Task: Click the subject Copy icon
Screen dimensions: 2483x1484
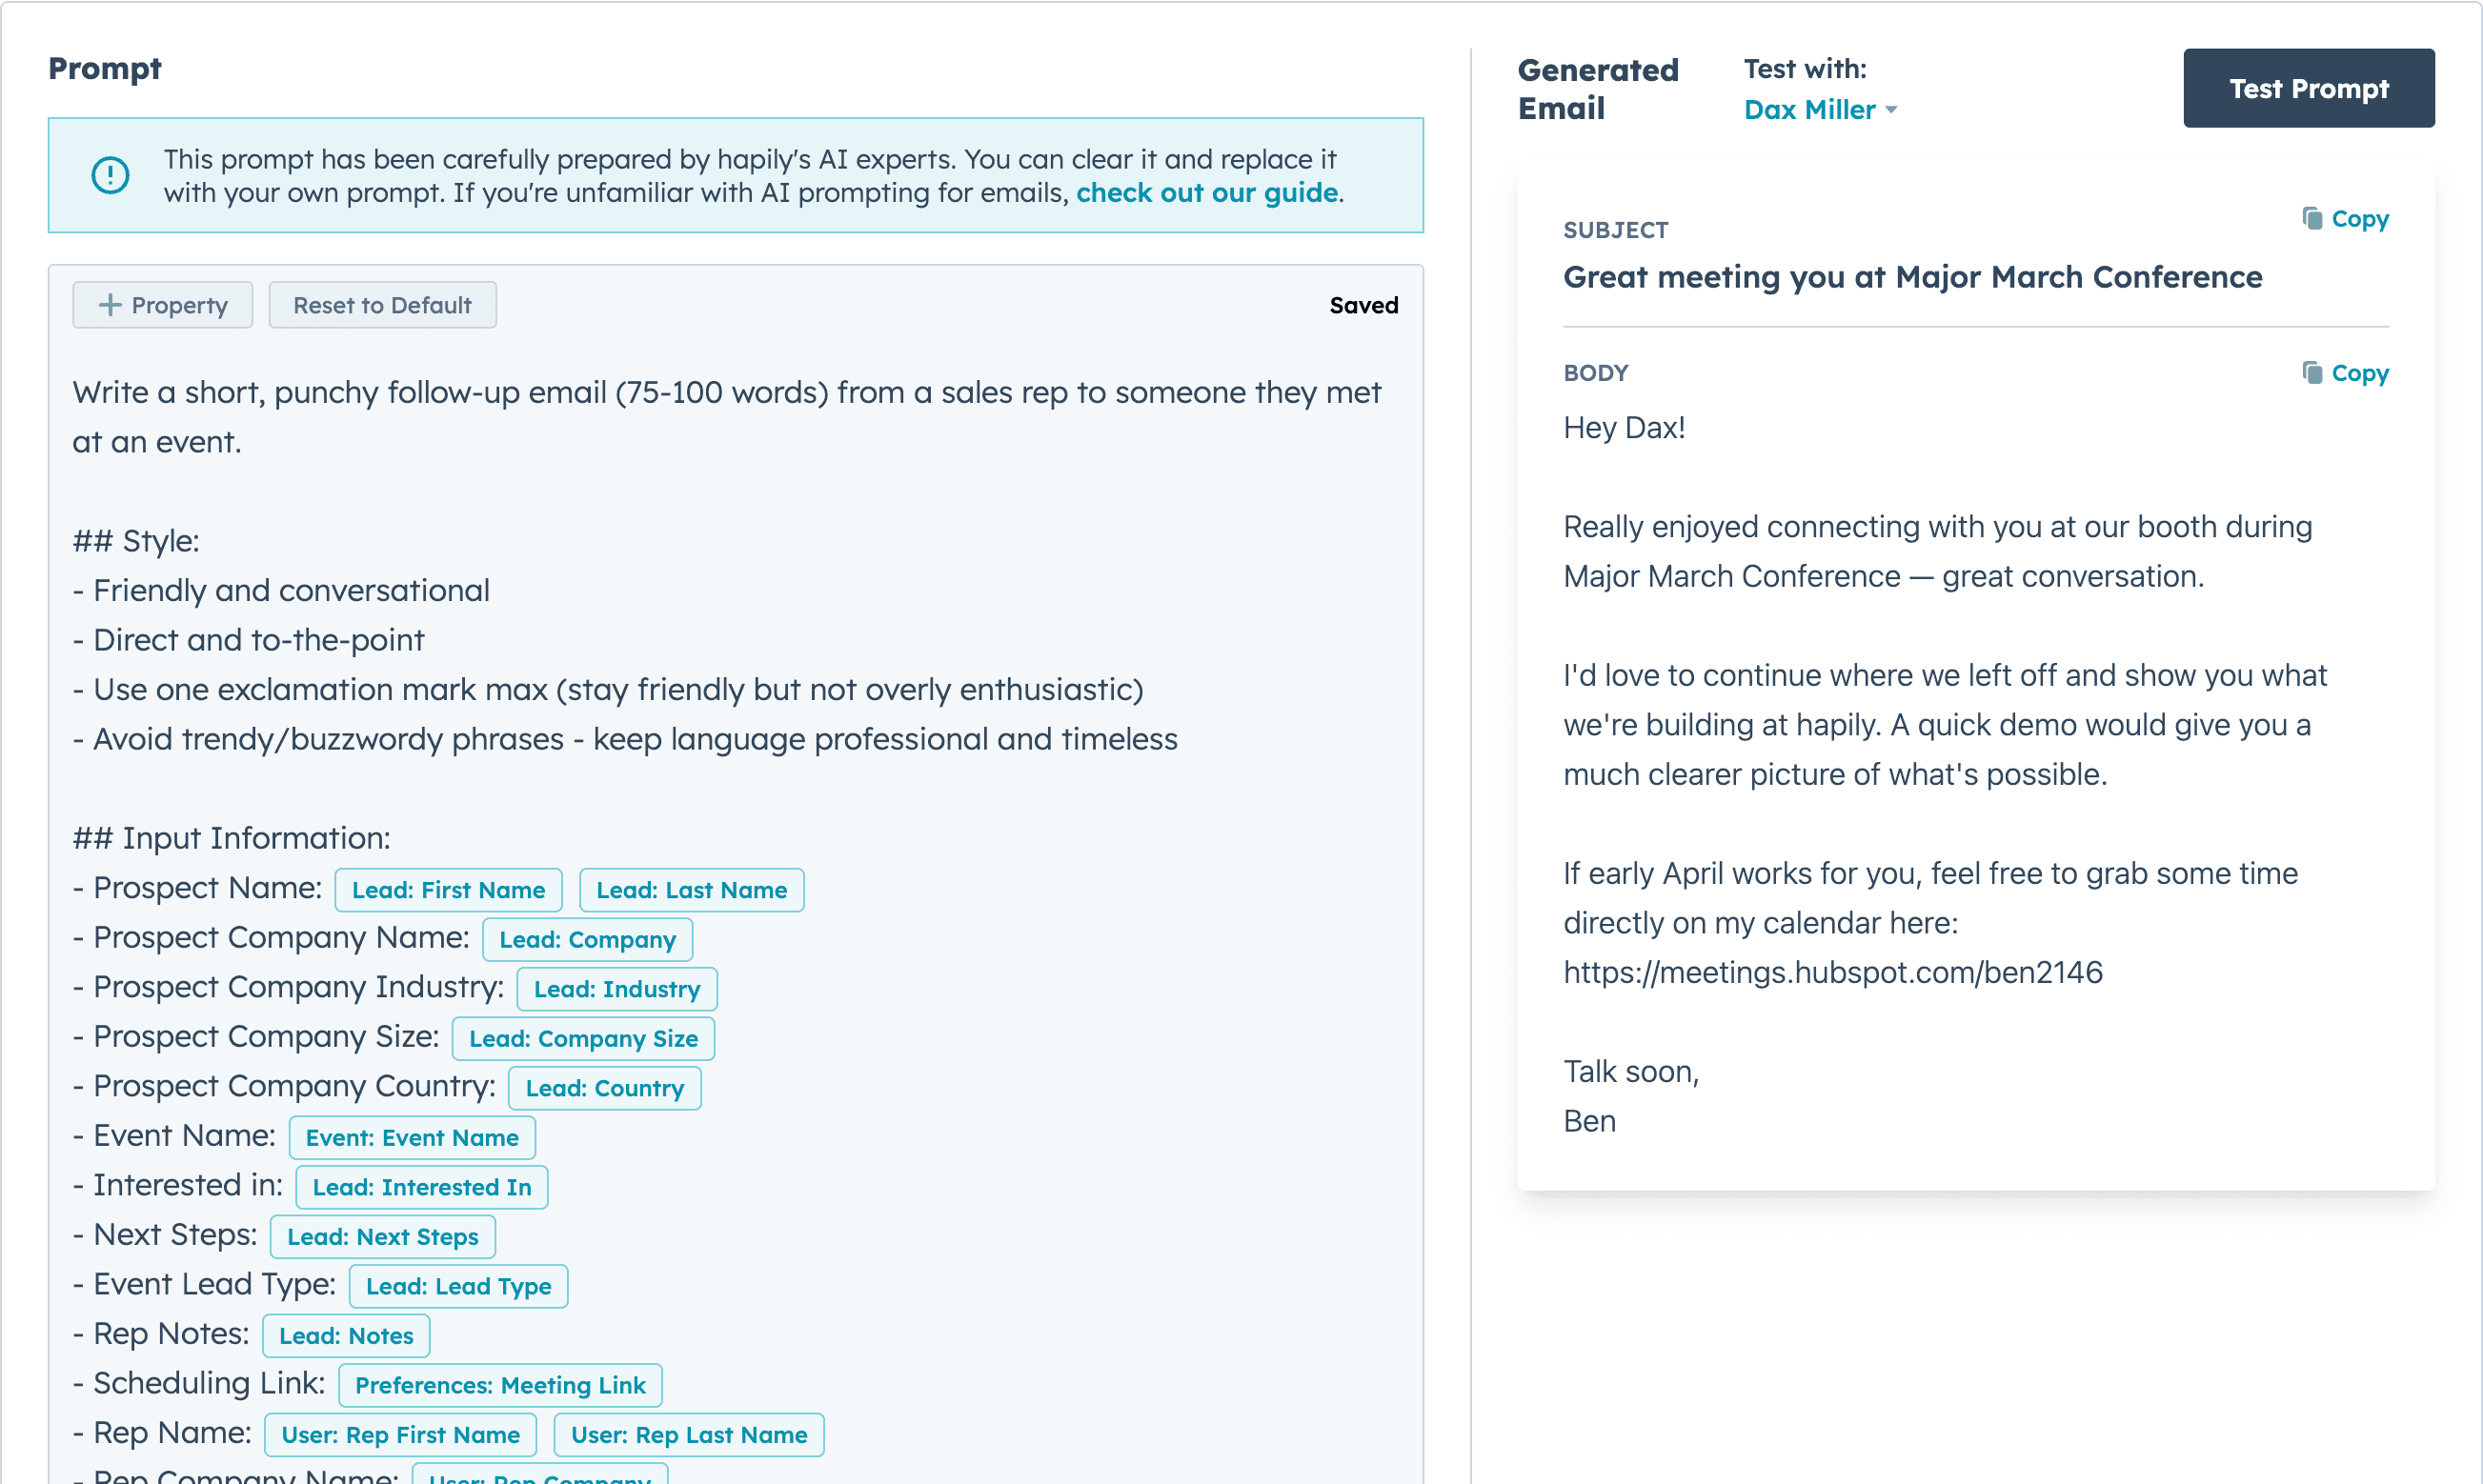Action: click(x=2311, y=218)
